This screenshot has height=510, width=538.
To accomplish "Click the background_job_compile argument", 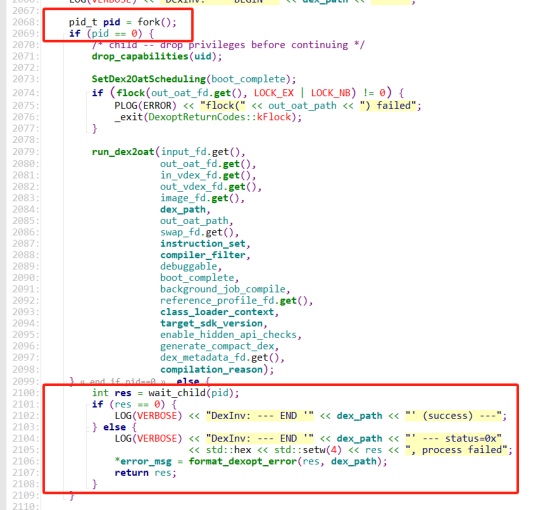I will tap(223, 289).
